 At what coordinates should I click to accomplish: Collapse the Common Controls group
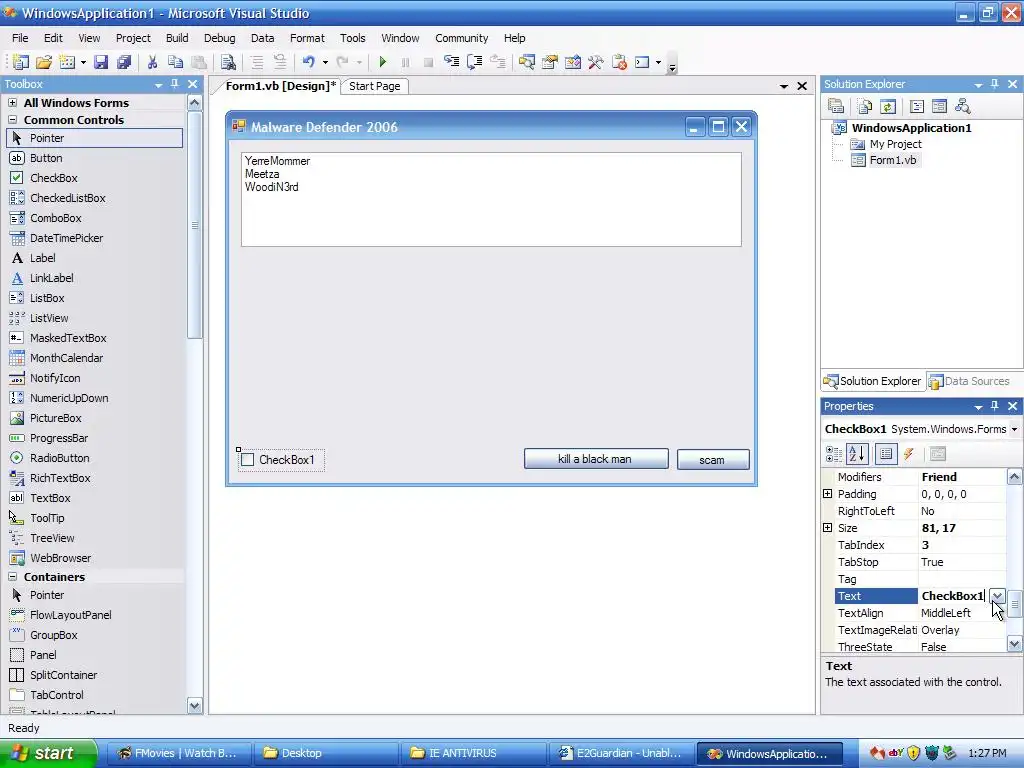[x=12, y=120]
